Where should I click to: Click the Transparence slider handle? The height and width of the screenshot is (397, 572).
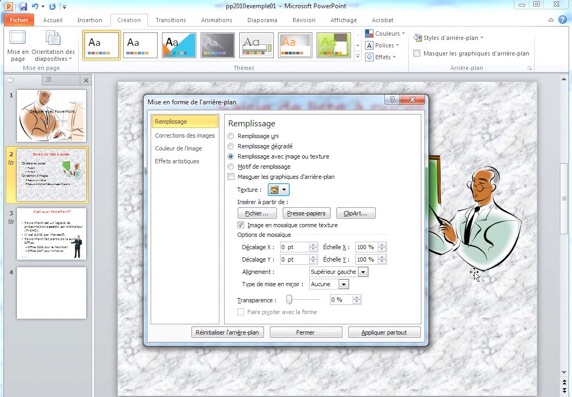click(x=289, y=300)
